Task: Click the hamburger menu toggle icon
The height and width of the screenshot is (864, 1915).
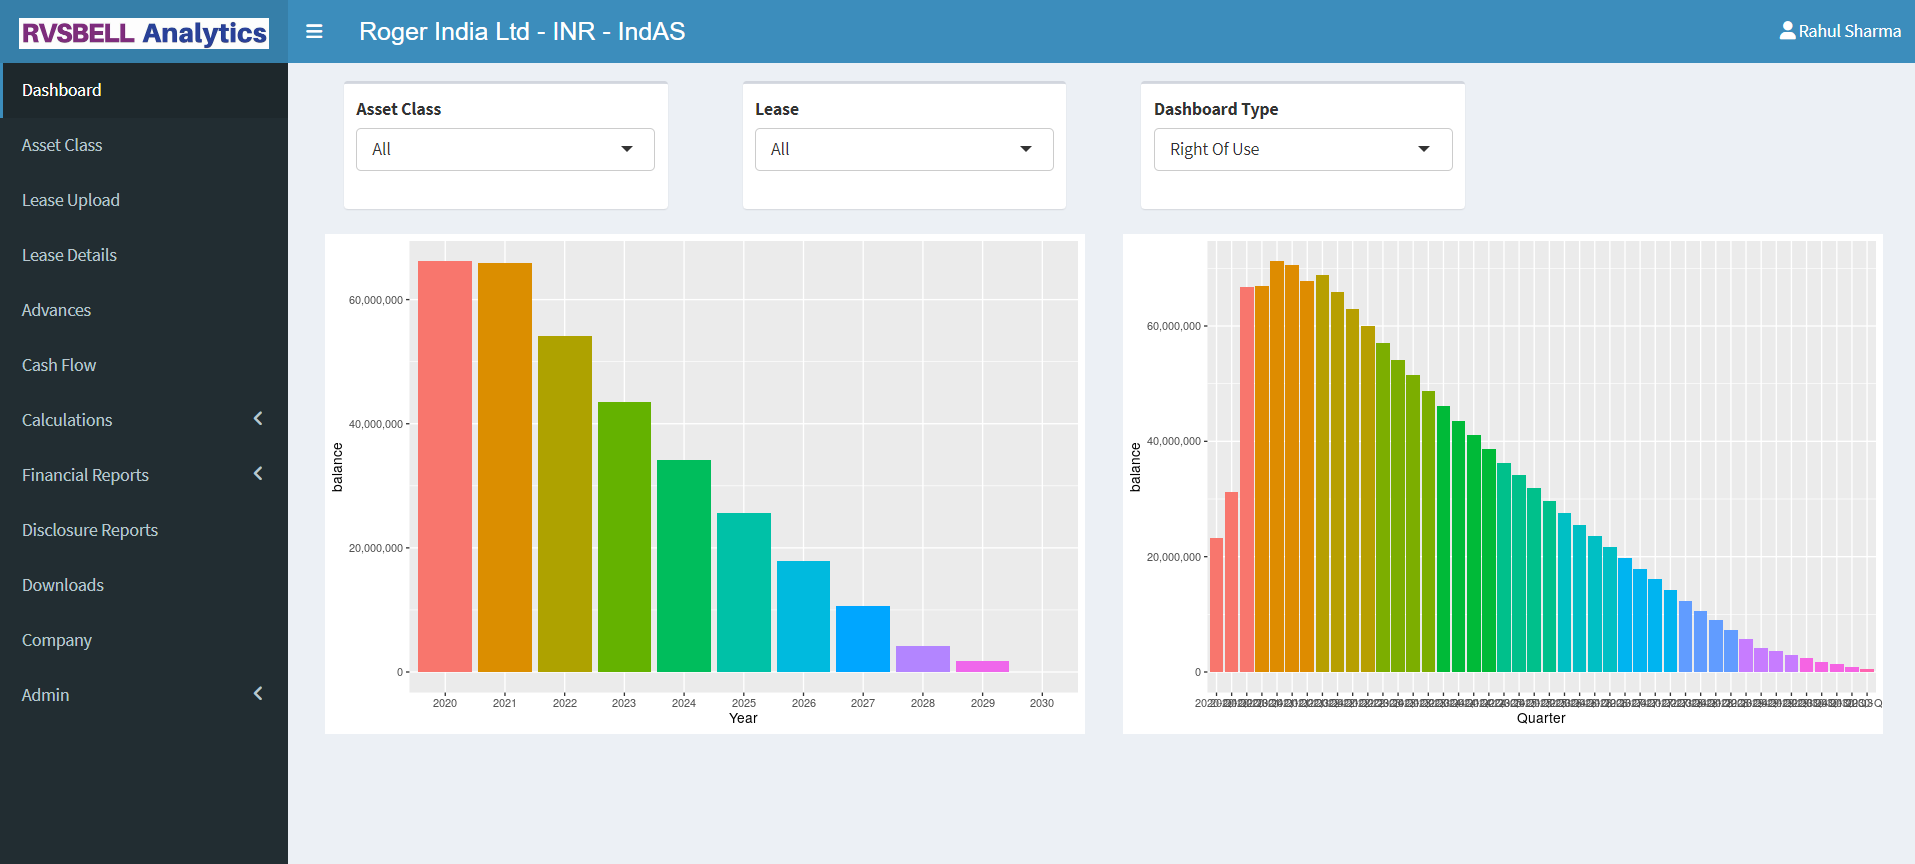Action: [314, 32]
